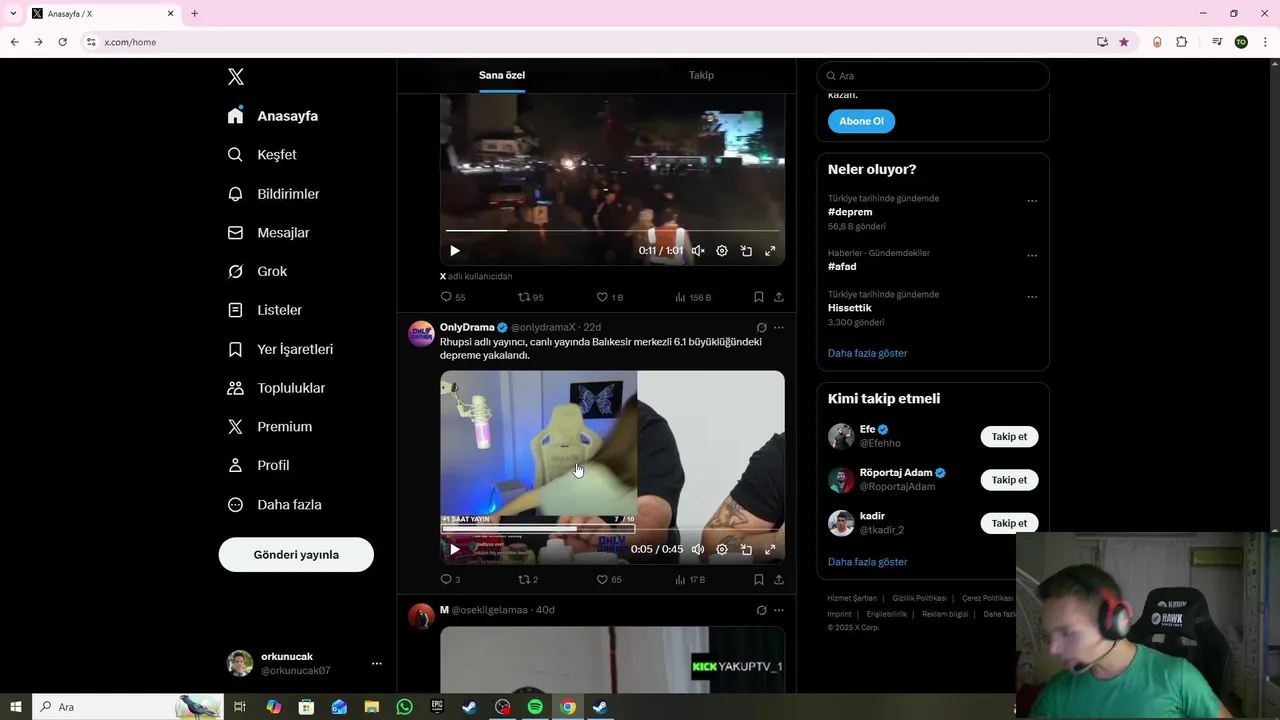
Task: Reply to OnlyDrama post with 3 replies
Action: 450,579
